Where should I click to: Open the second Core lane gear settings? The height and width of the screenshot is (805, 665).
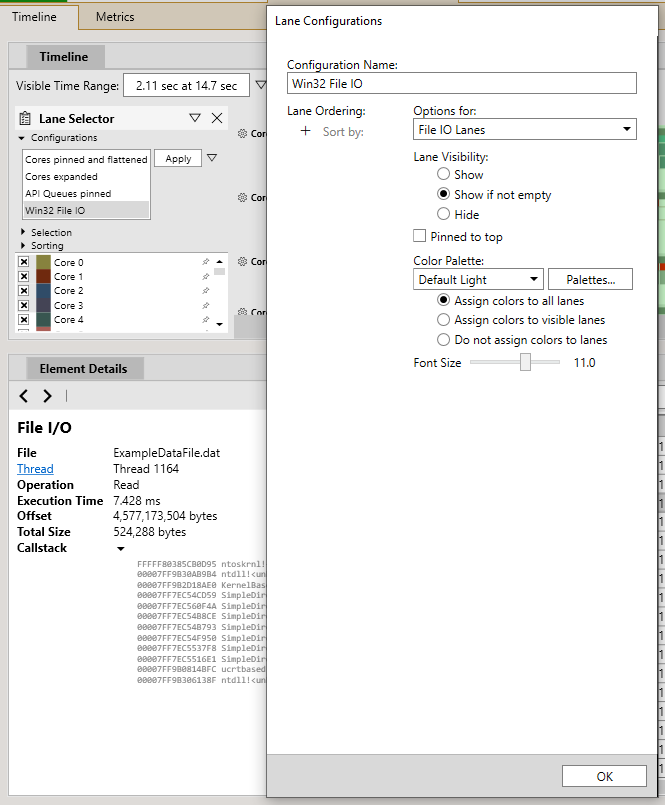[242, 198]
